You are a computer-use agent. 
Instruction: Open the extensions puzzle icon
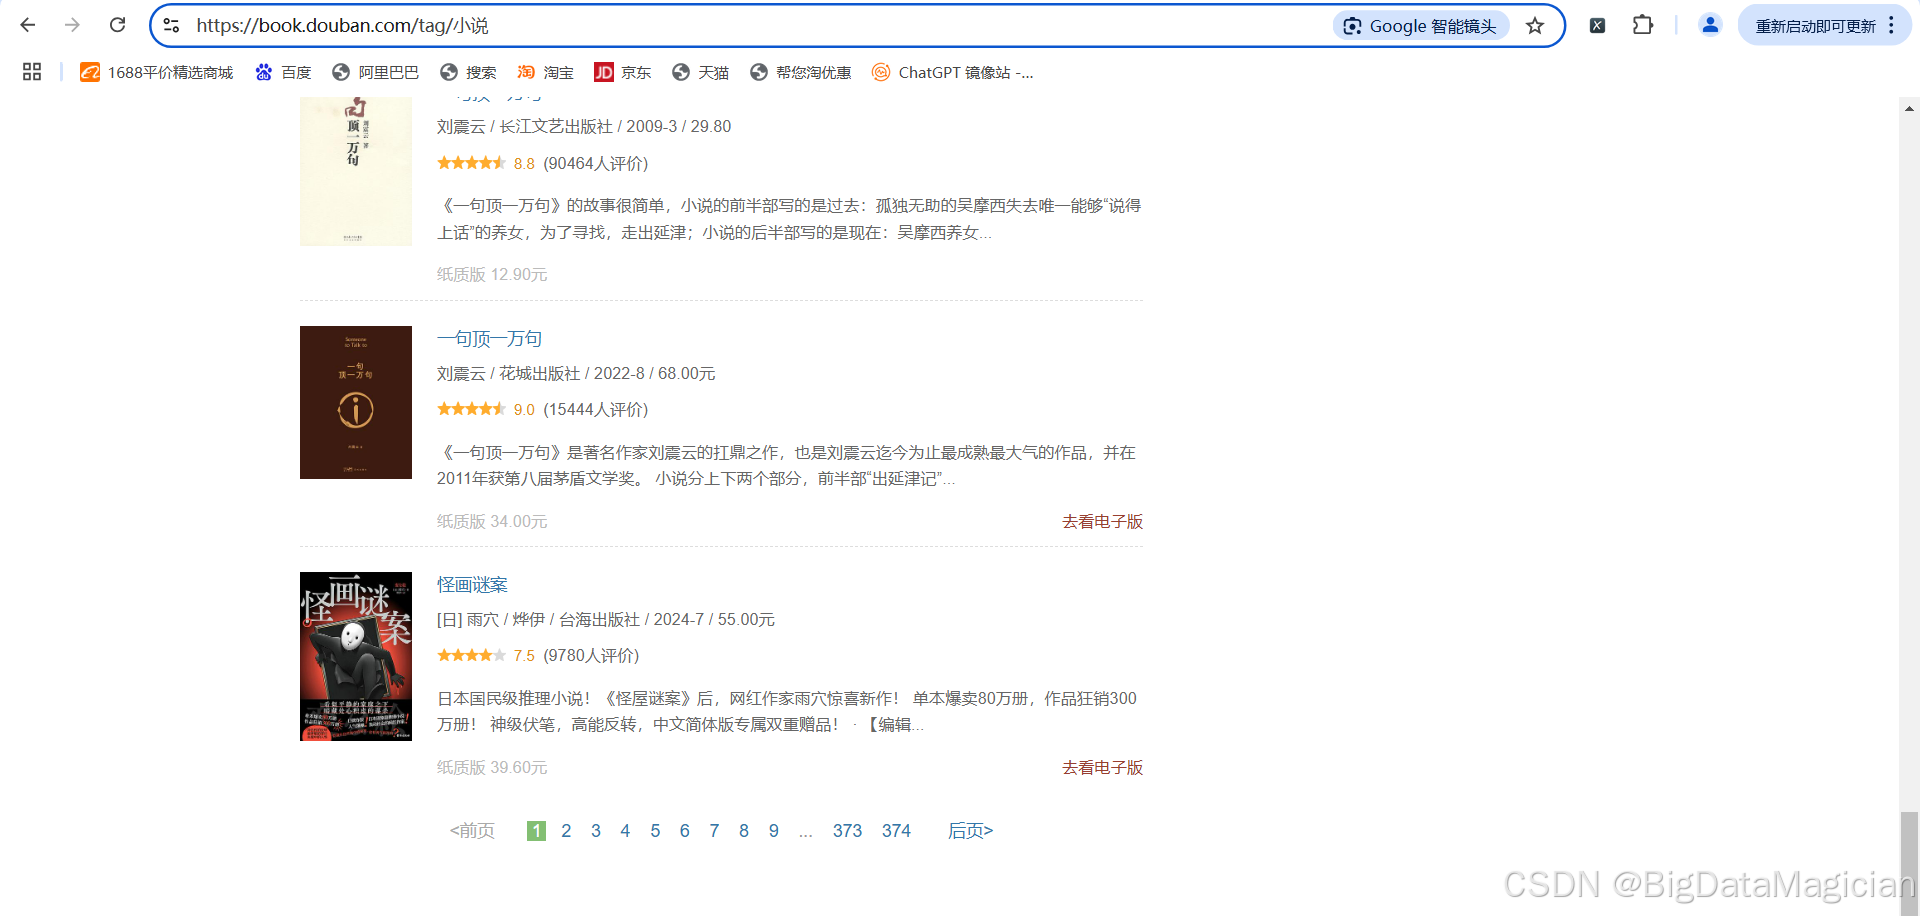(x=1643, y=25)
